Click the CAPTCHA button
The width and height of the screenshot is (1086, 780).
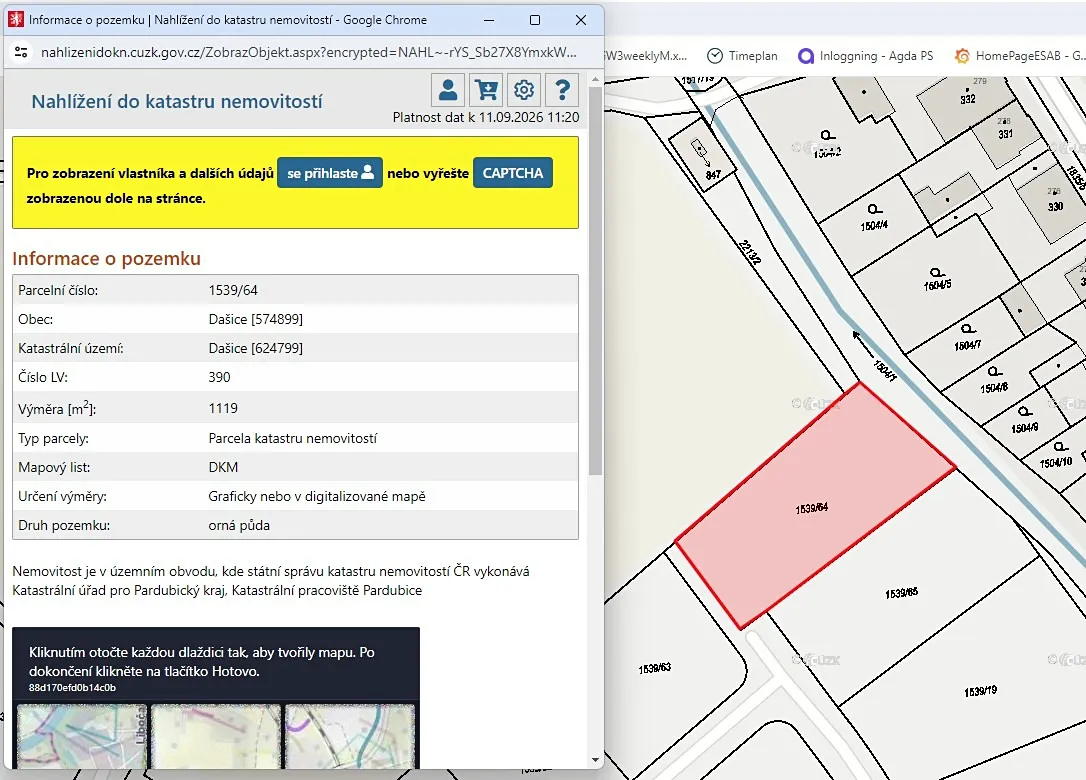[x=513, y=173]
